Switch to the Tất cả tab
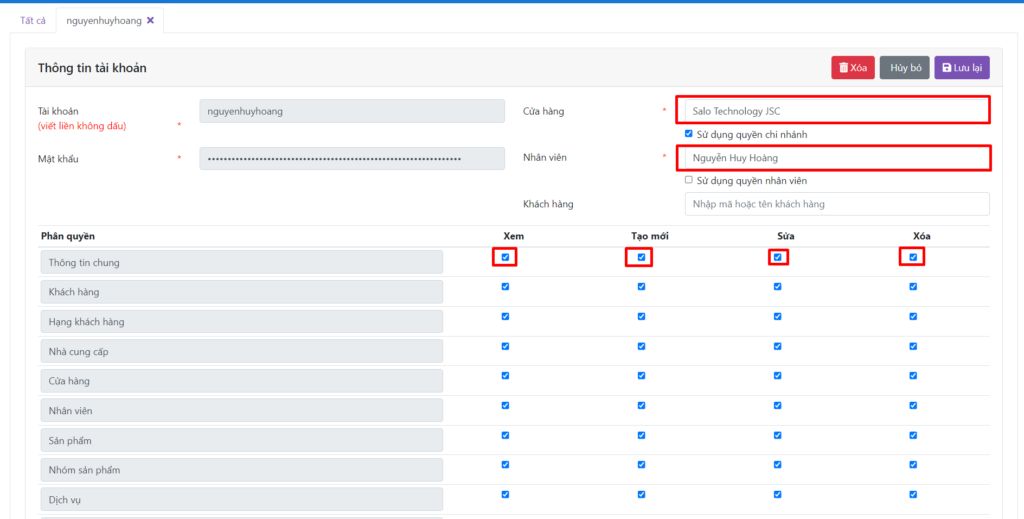Image resolution: width=1024 pixels, height=519 pixels. click(x=33, y=20)
